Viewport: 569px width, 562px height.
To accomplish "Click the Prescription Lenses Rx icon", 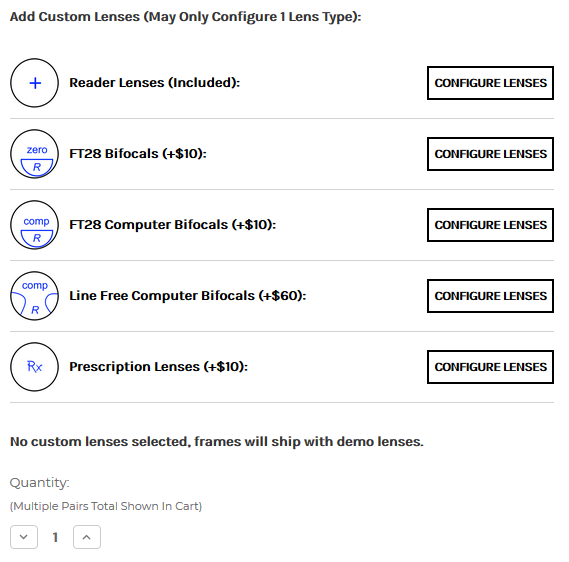I will pos(34,367).
